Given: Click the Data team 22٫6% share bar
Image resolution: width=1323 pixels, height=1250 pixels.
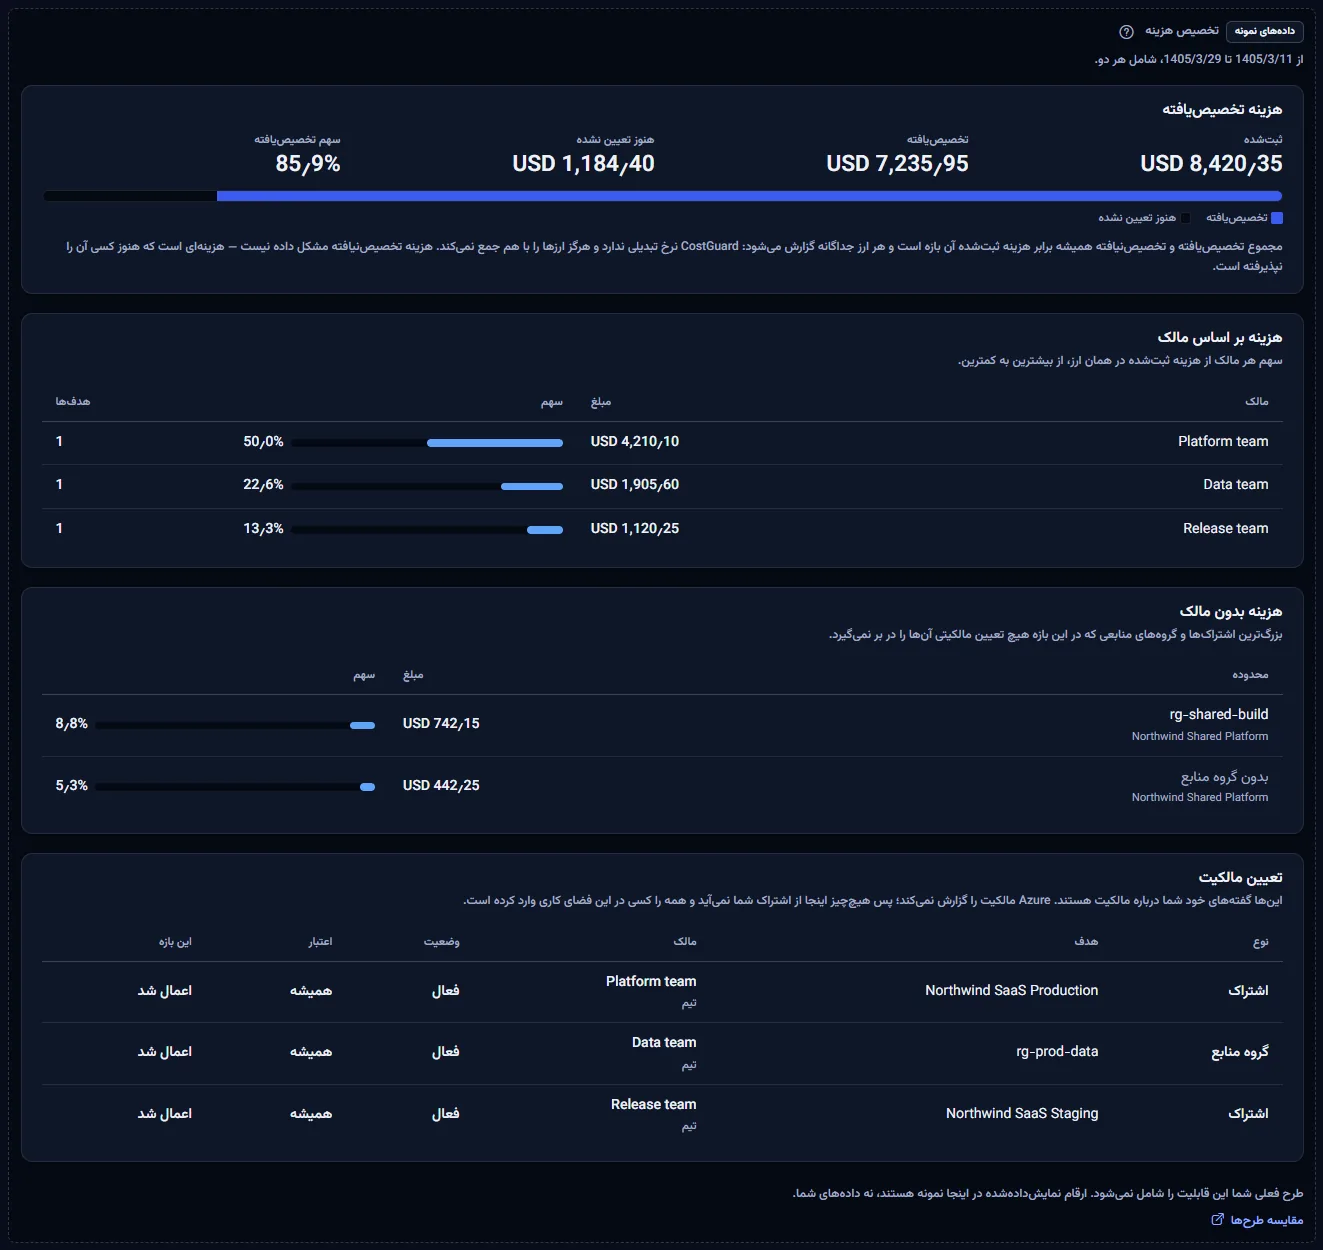Looking at the screenshot, I should [x=427, y=486].
